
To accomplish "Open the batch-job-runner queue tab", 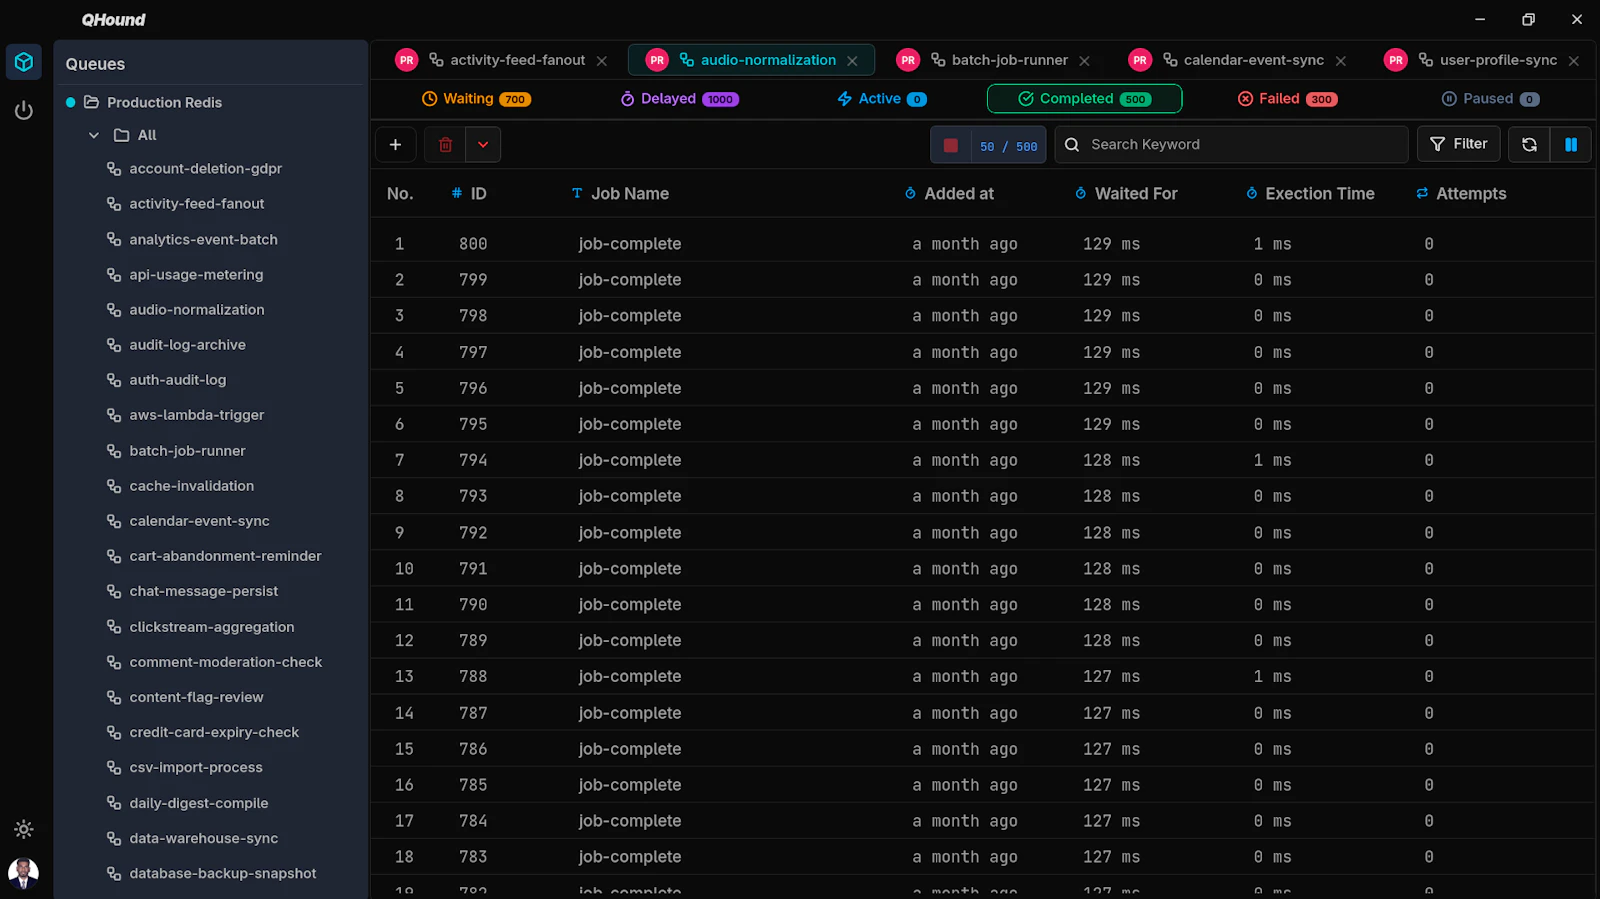I will click(x=995, y=60).
